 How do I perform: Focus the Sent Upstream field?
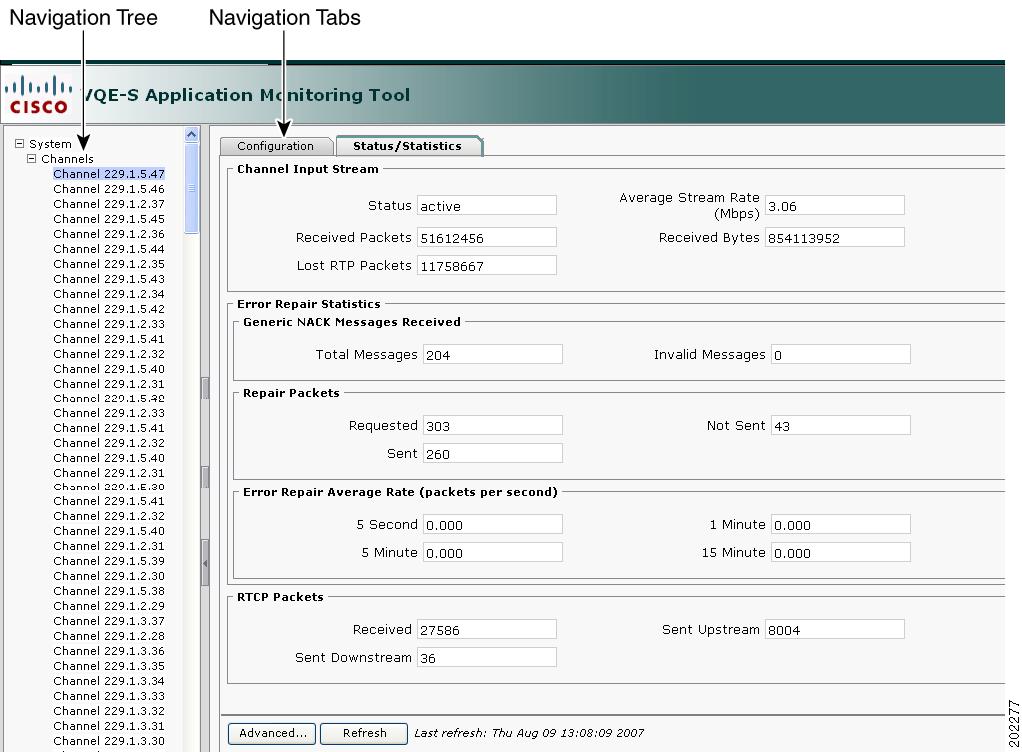click(x=835, y=629)
